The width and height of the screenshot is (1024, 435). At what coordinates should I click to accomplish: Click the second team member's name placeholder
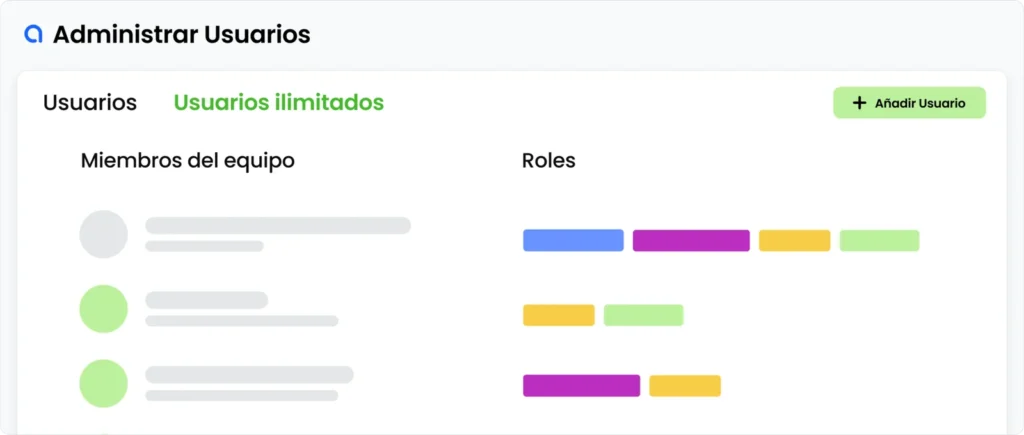coord(207,299)
